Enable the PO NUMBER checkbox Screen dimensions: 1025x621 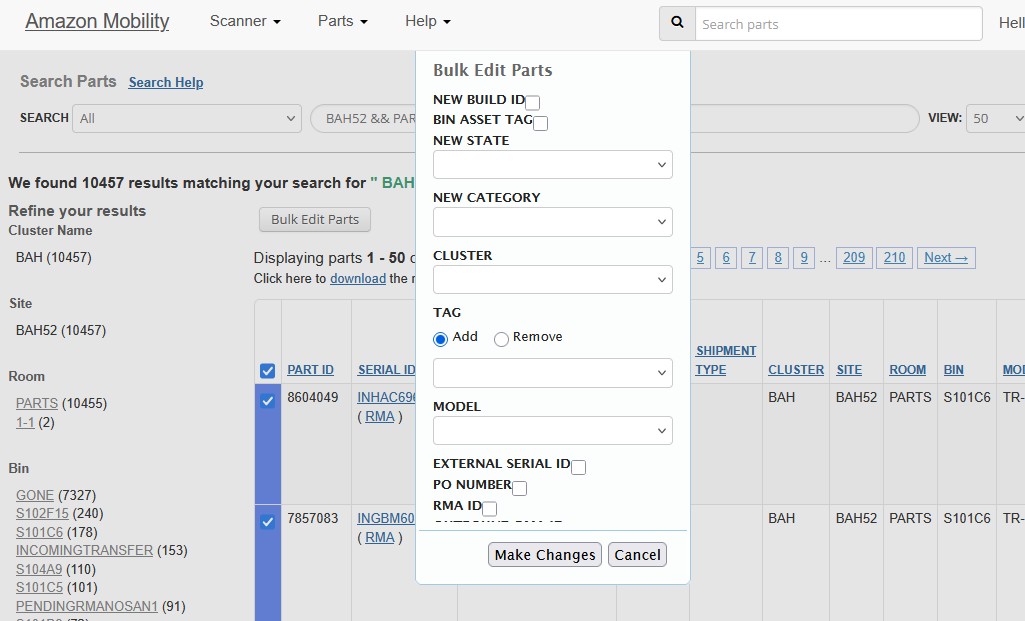pos(520,487)
